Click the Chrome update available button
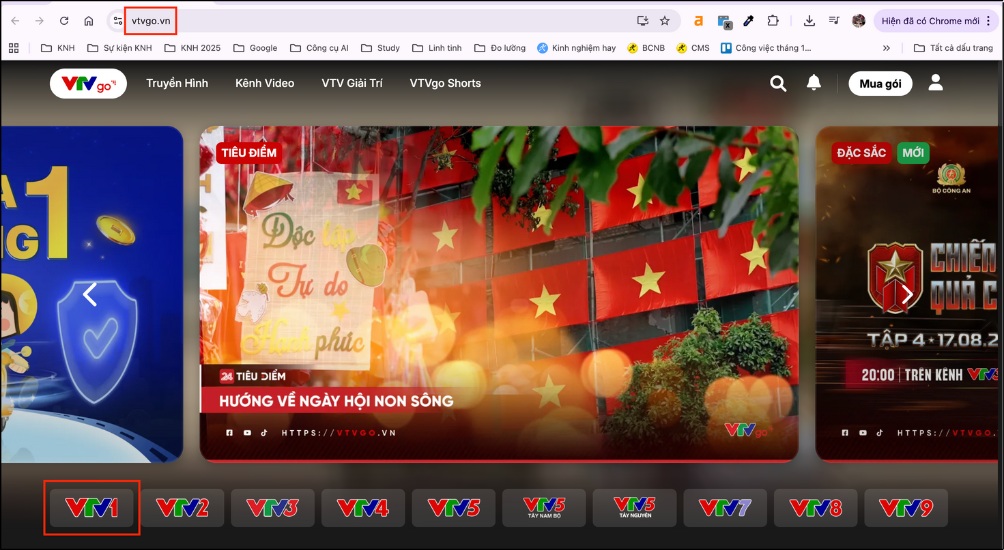The width and height of the screenshot is (1004, 550). click(x=931, y=21)
